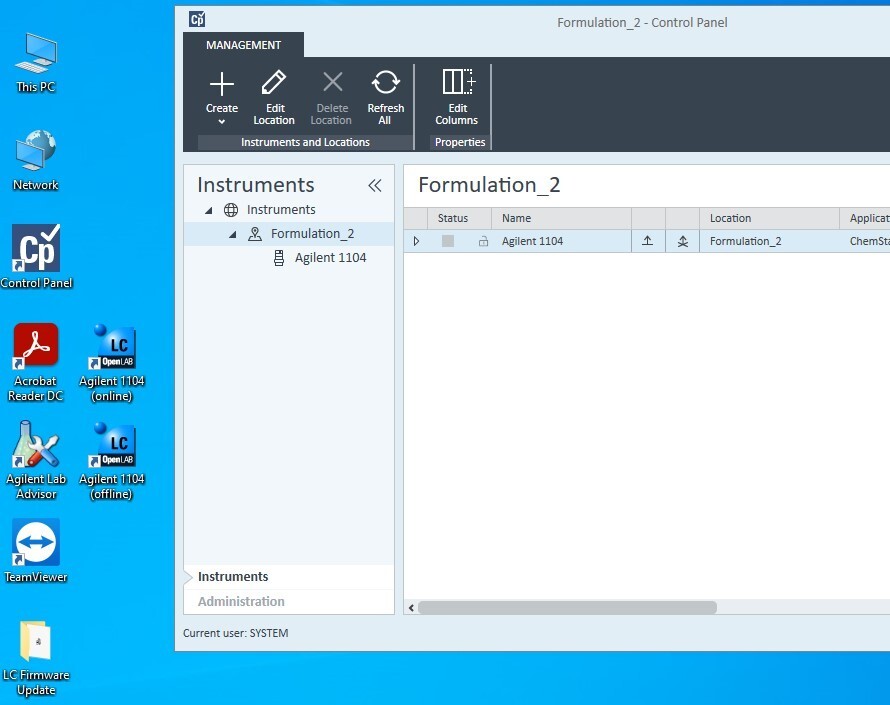The width and height of the screenshot is (890, 705).
Task: Sort by the Location column header
Action: 769,219
